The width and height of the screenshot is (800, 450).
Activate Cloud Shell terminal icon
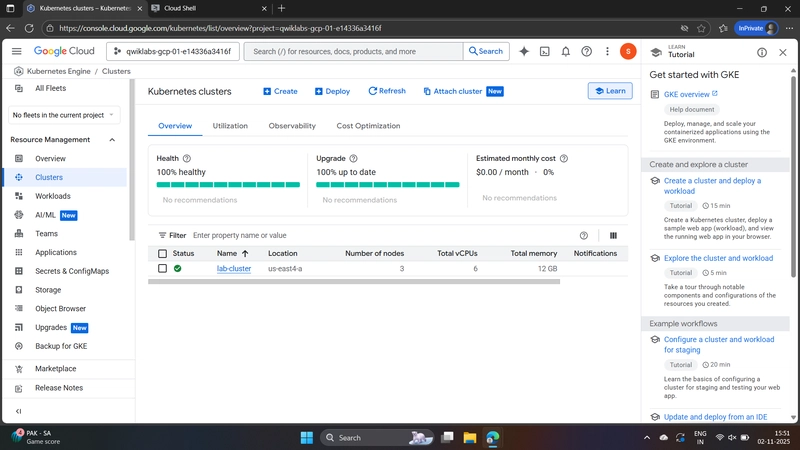pos(545,51)
